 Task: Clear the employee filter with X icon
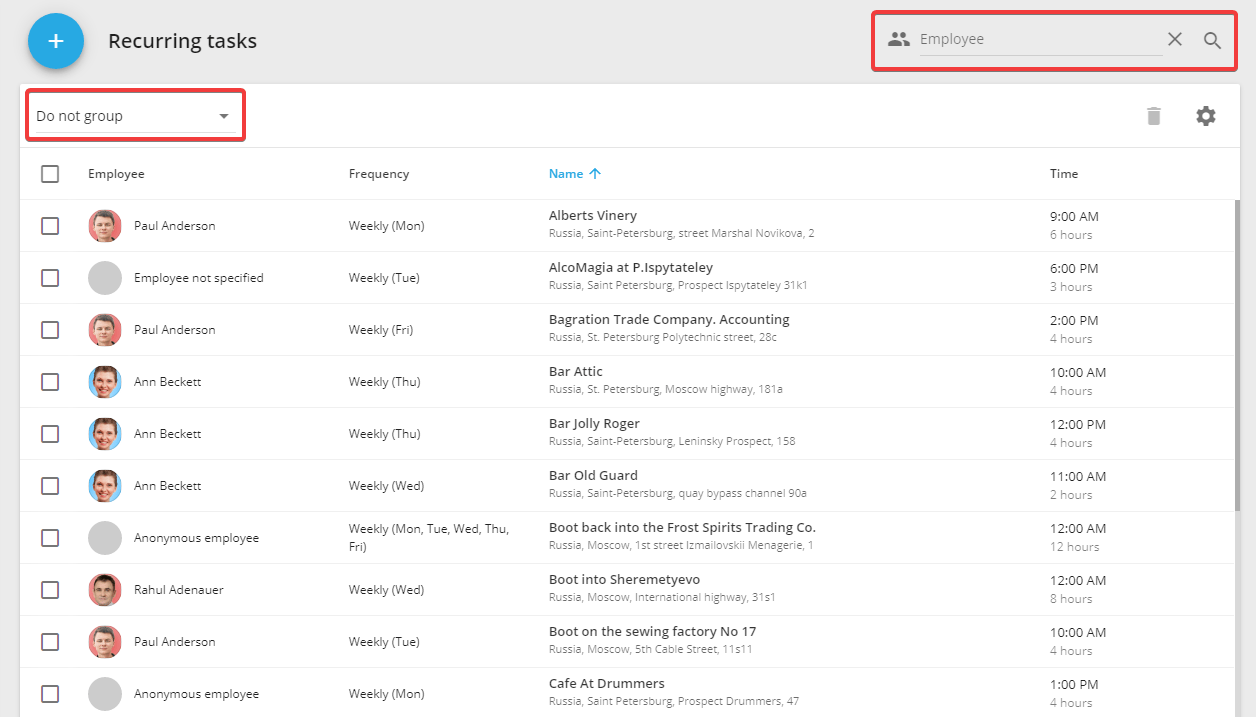pos(1175,39)
